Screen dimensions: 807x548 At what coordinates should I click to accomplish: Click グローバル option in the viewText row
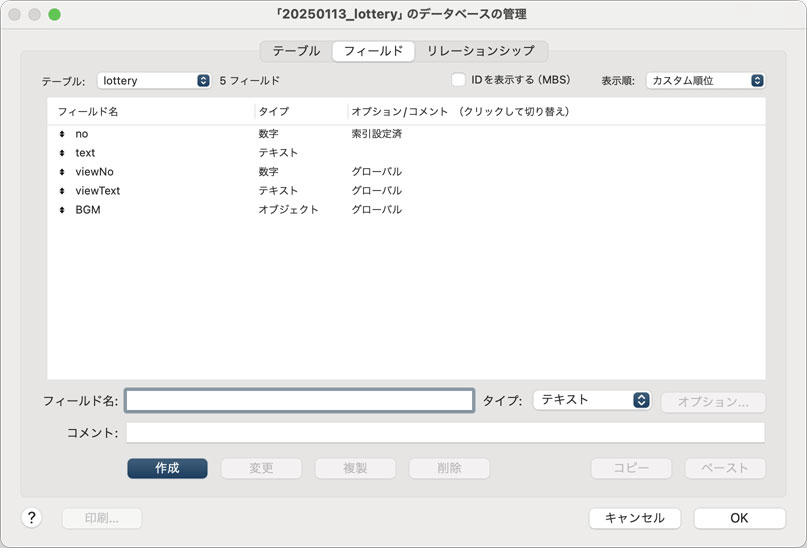(376, 191)
